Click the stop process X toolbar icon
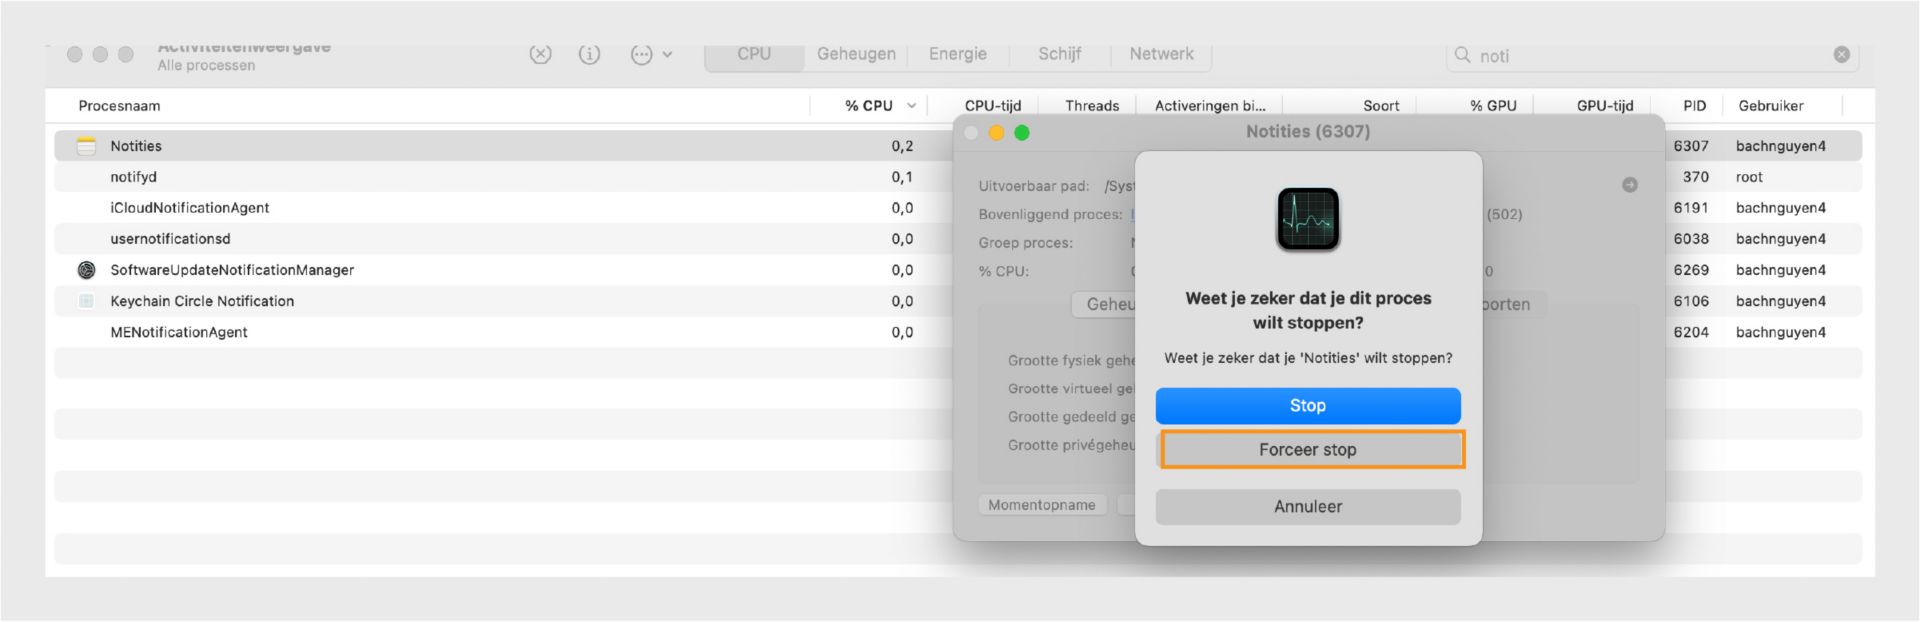This screenshot has height=622, width=1920. tap(540, 54)
